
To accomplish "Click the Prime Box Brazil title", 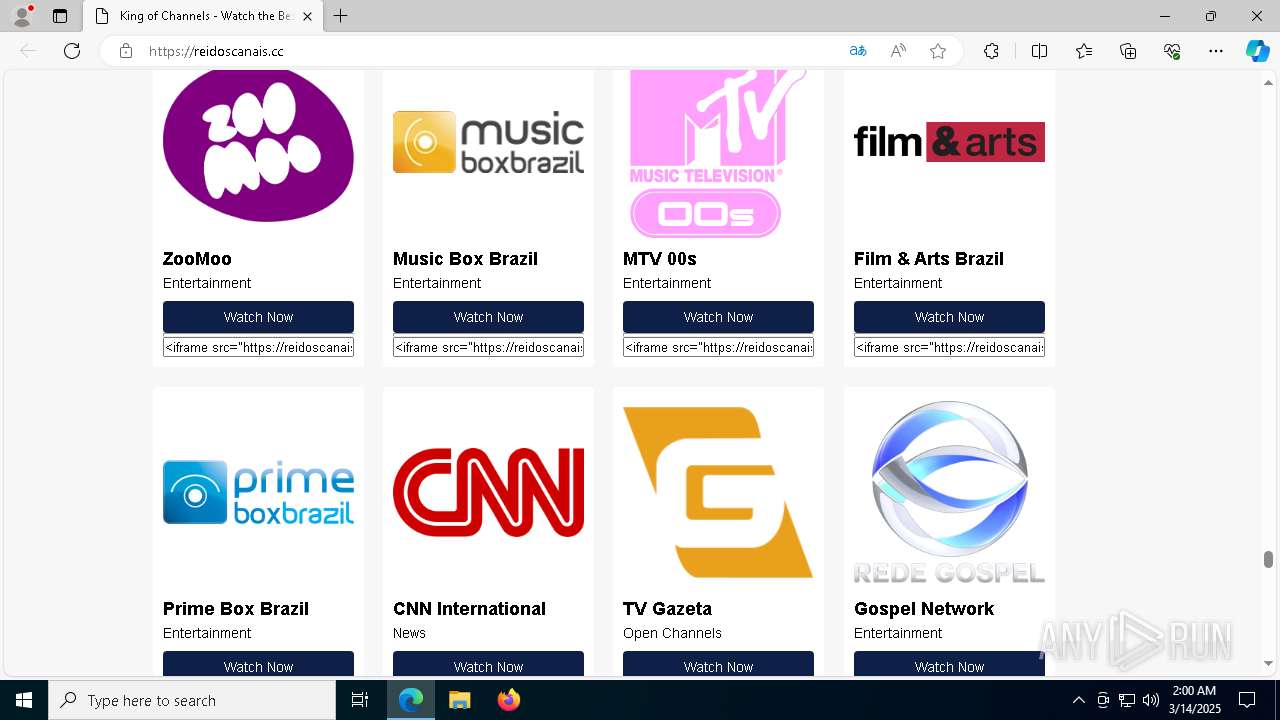I will (x=236, y=609).
